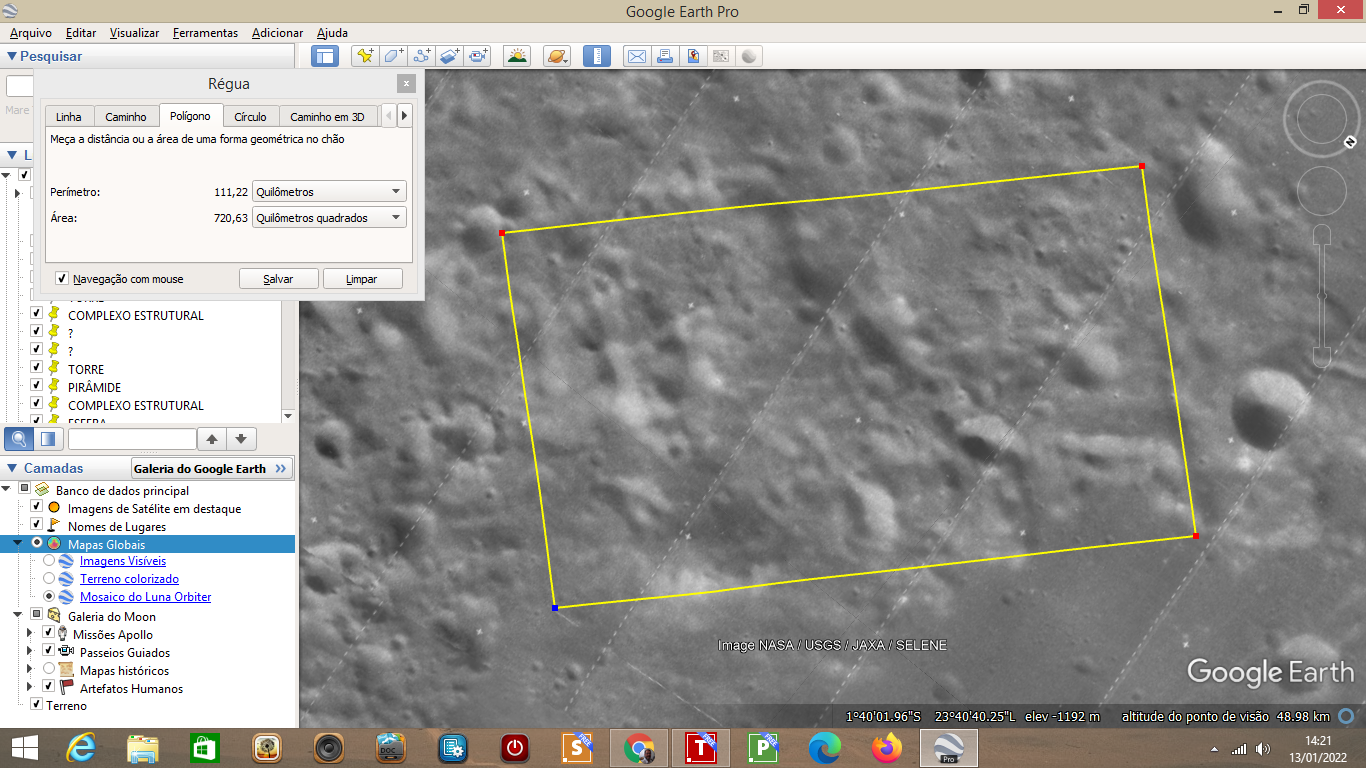Image resolution: width=1366 pixels, height=768 pixels.
Task: Click the look-around joystick eye ring
Action: [1321, 118]
